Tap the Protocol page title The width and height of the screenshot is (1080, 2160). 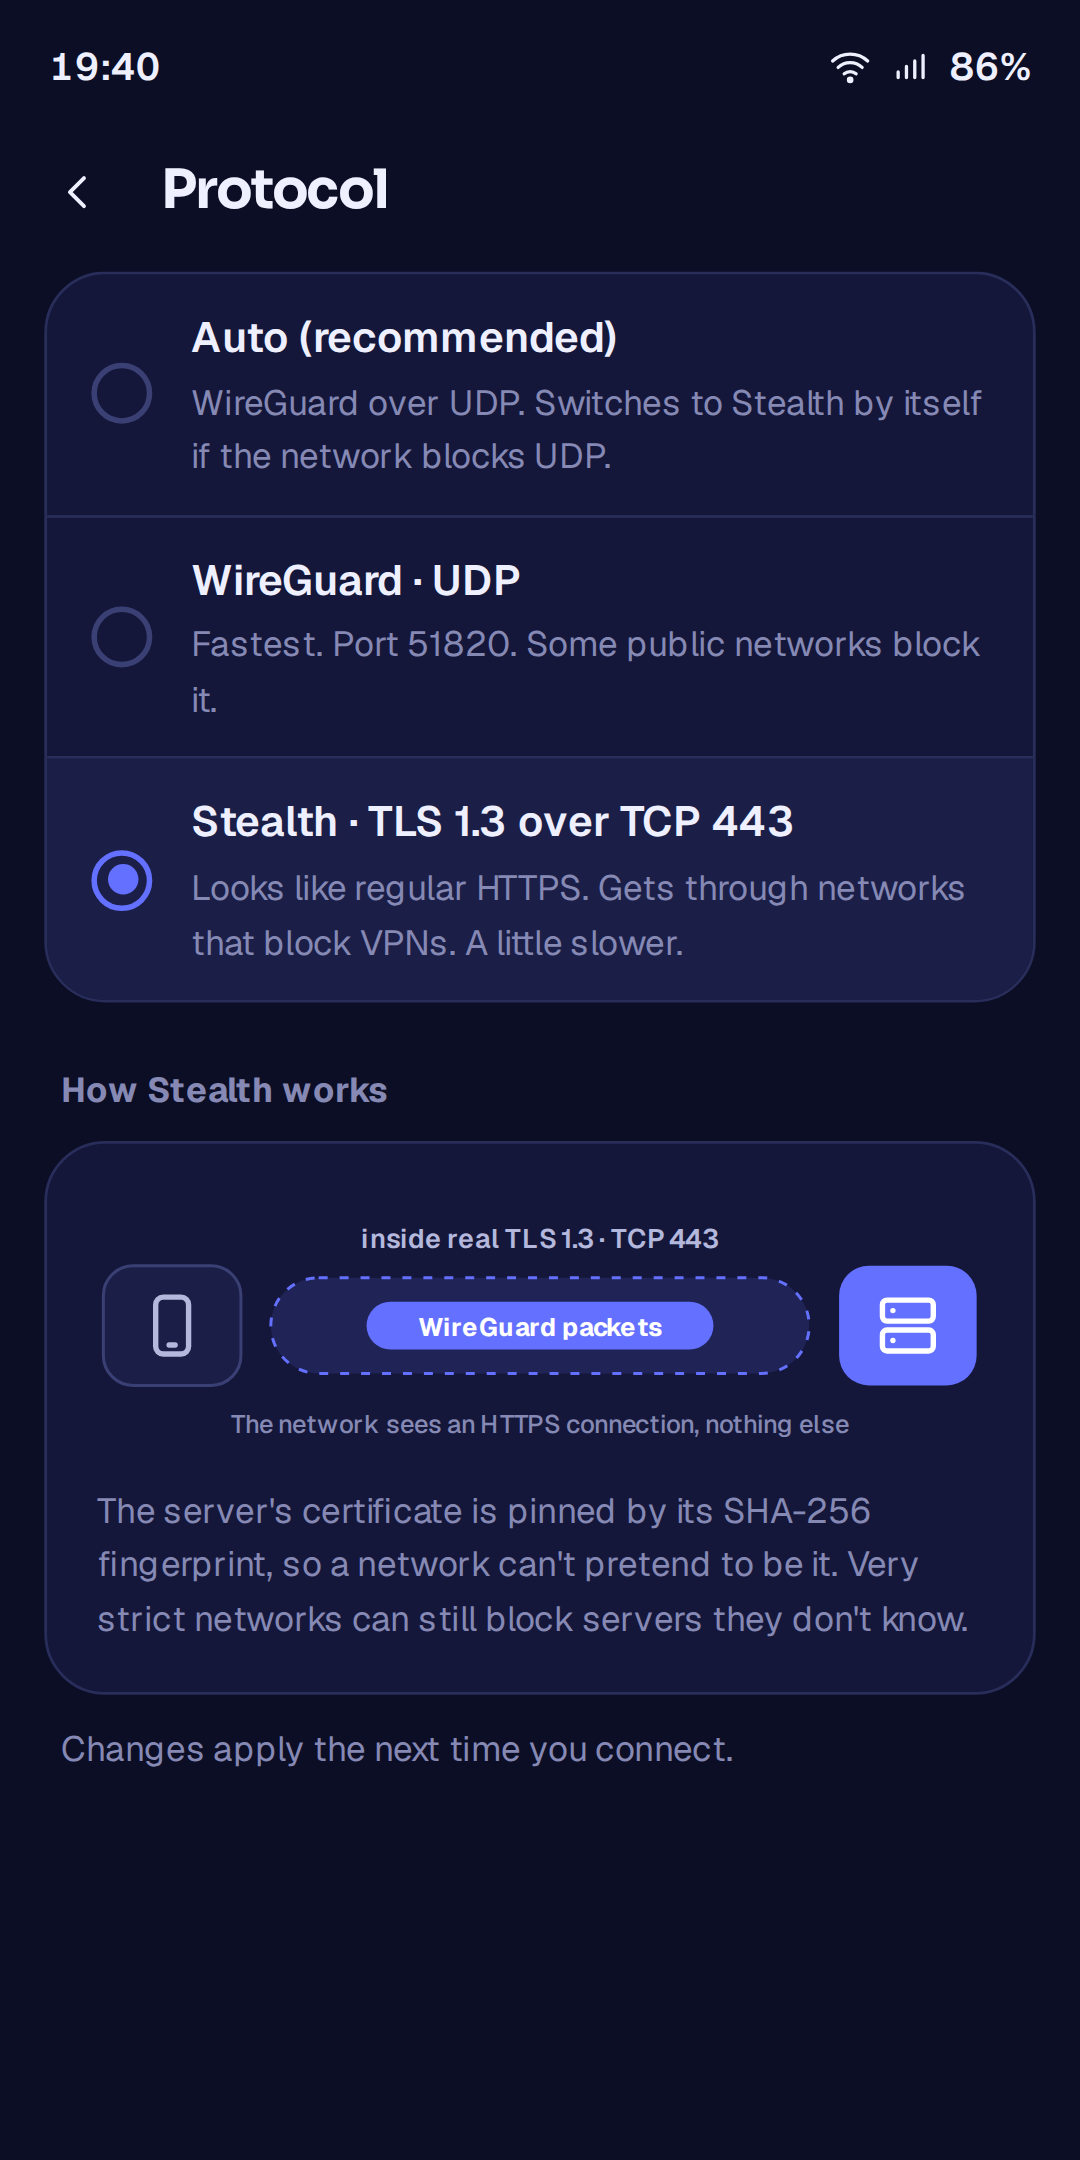pyautogui.click(x=275, y=189)
